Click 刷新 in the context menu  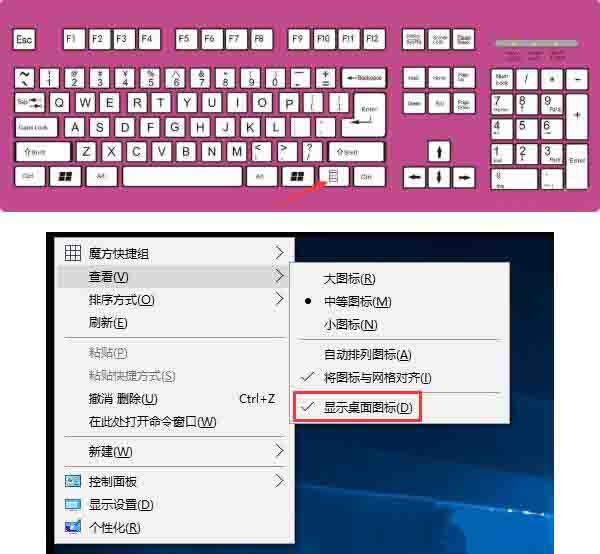click(108, 322)
